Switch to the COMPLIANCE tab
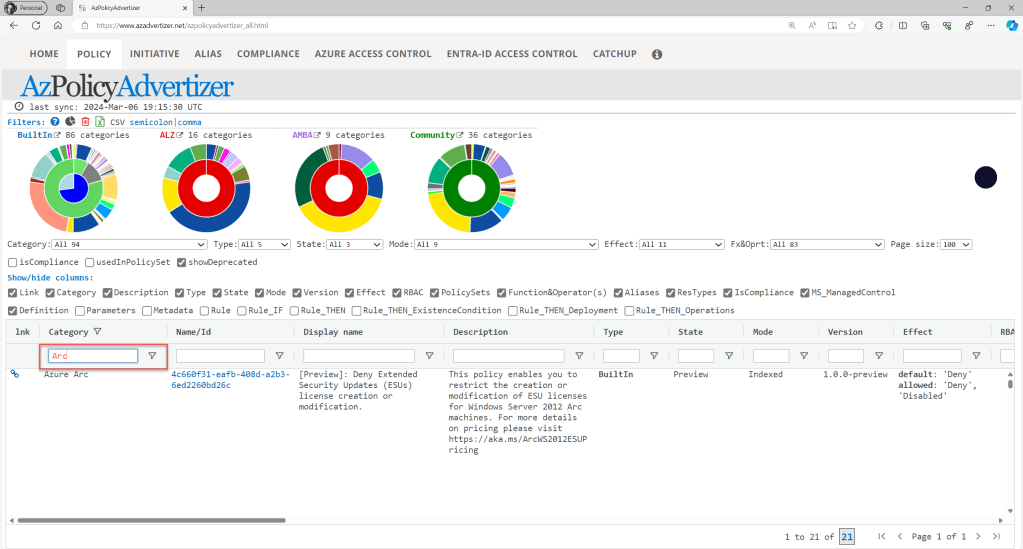This screenshot has width=1023, height=549. [x=268, y=54]
